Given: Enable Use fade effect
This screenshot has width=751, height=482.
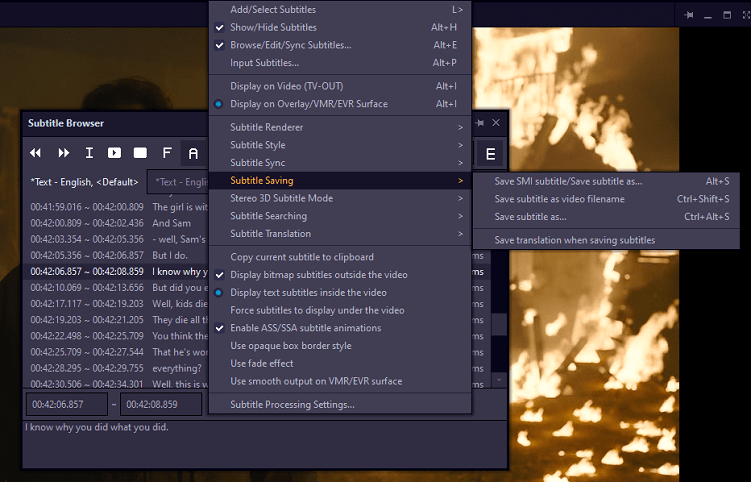Looking at the screenshot, I should point(340,364).
